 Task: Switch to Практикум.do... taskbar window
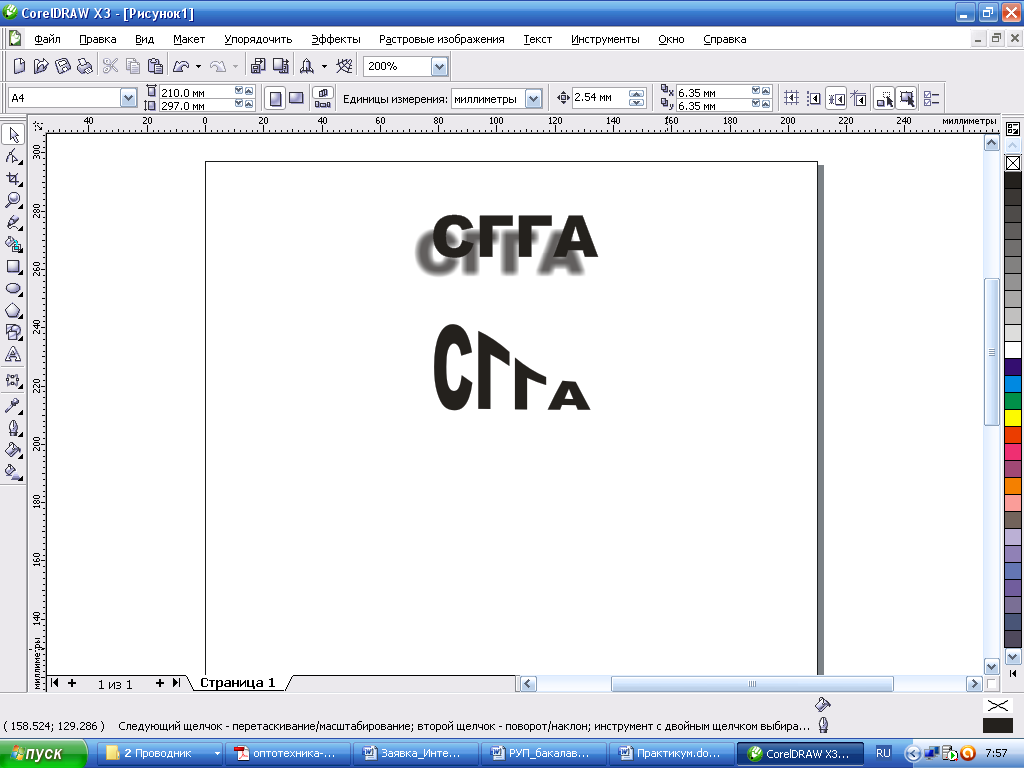tap(670, 754)
